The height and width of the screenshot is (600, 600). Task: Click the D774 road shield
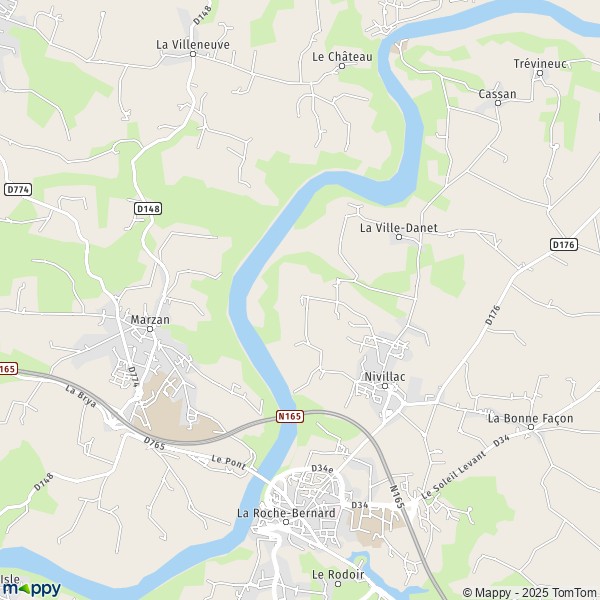click(18, 189)
